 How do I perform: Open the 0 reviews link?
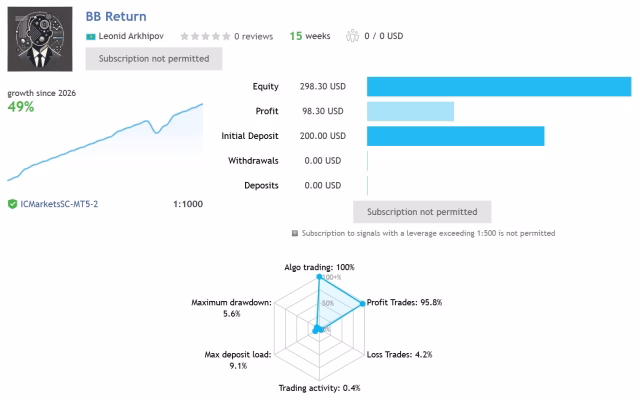click(x=253, y=36)
